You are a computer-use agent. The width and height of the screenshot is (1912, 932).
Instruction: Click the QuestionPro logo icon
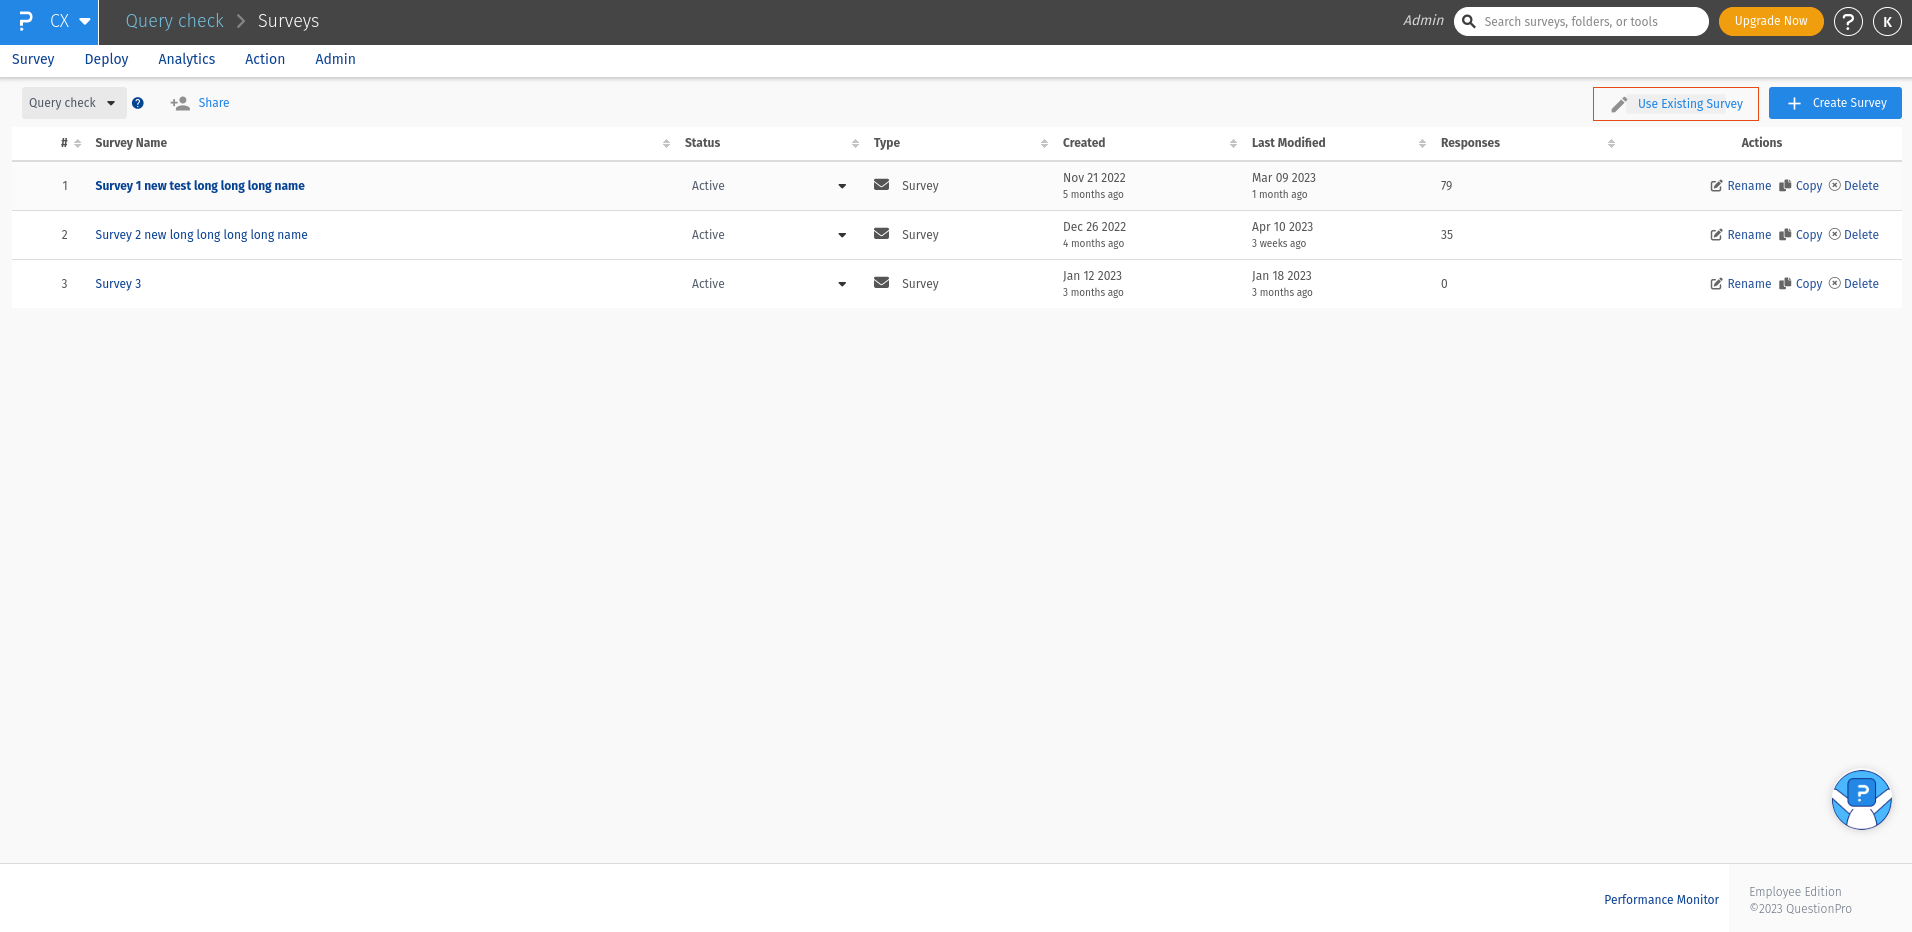pyautogui.click(x=25, y=21)
